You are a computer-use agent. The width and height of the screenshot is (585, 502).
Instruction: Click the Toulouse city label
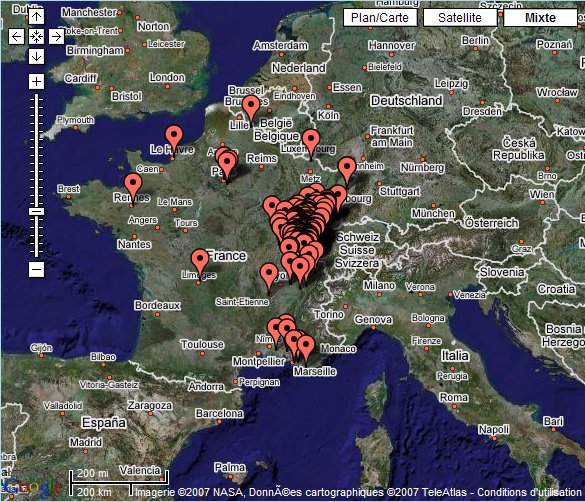coord(202,344)
